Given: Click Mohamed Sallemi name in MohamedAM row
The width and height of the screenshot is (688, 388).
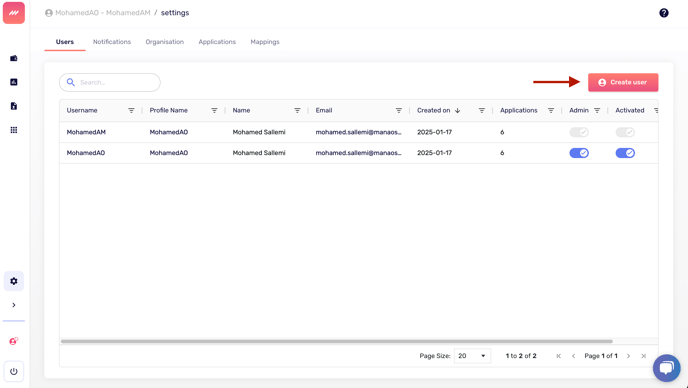Looking at the screenshot, I should 259,132.
